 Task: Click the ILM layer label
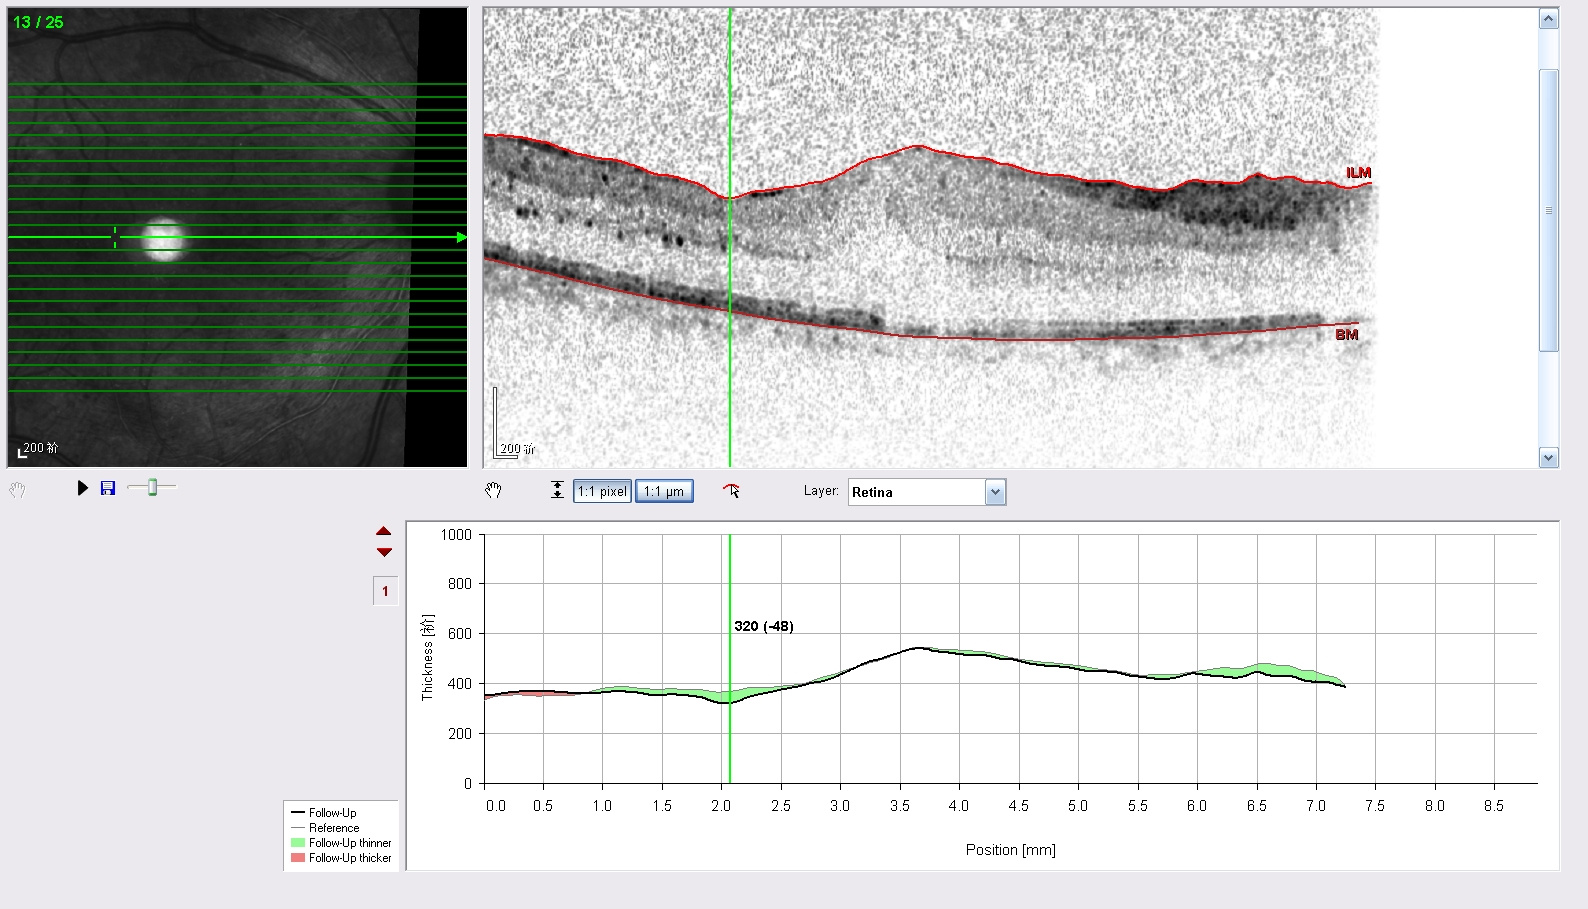(x=1358, y=173)
